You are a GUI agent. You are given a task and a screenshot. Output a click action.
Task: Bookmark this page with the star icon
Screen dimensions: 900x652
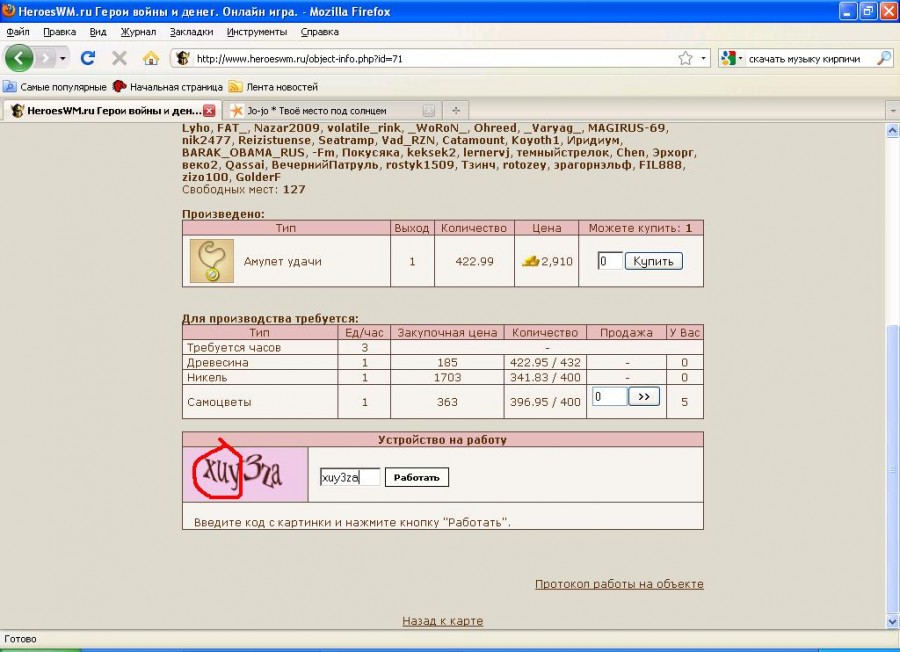(685, 58)
